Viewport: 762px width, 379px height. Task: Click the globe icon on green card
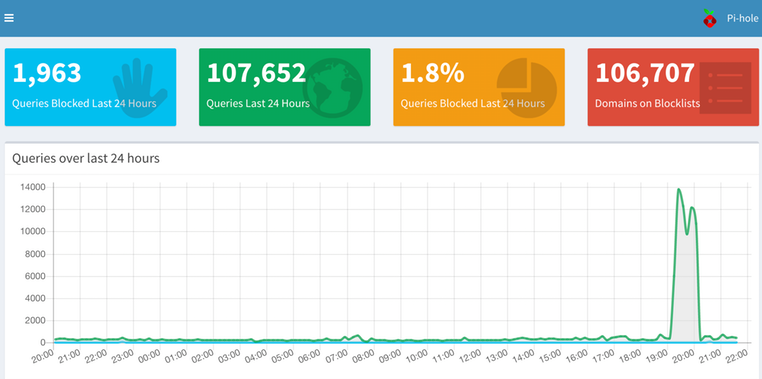(x=333, y=88)
